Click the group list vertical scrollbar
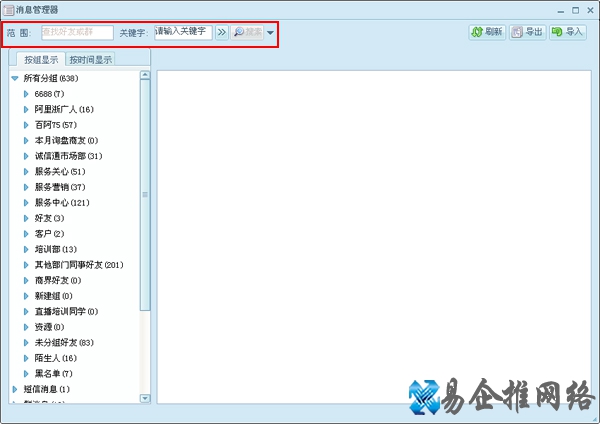The height and width of the screenshot is (424, 600). [x=145, y=195]
